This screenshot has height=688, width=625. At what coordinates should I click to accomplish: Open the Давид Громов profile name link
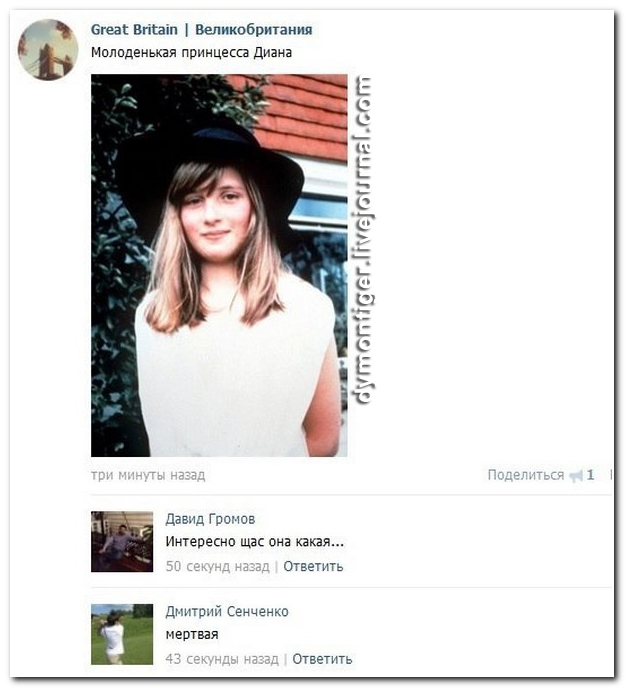(x=210, y=519)
